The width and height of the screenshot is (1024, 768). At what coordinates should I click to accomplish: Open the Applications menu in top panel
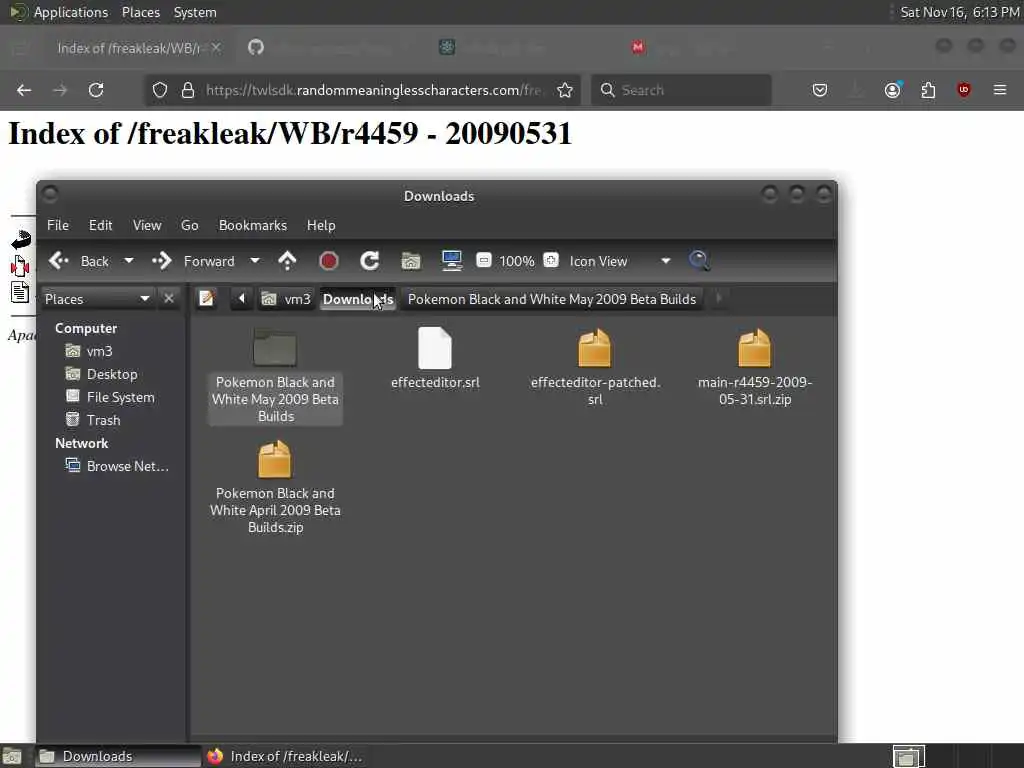point(59,12)
